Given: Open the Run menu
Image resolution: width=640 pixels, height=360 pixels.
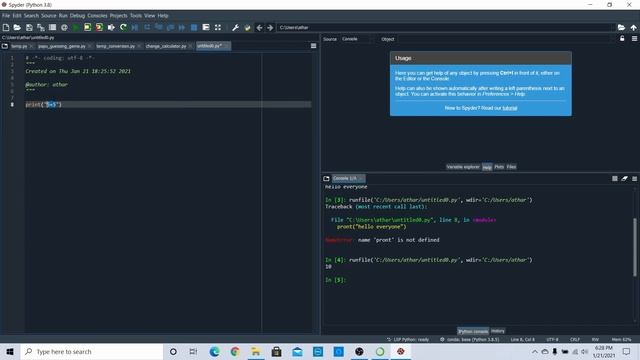Looking at the screenshot, I should point(63,16).
